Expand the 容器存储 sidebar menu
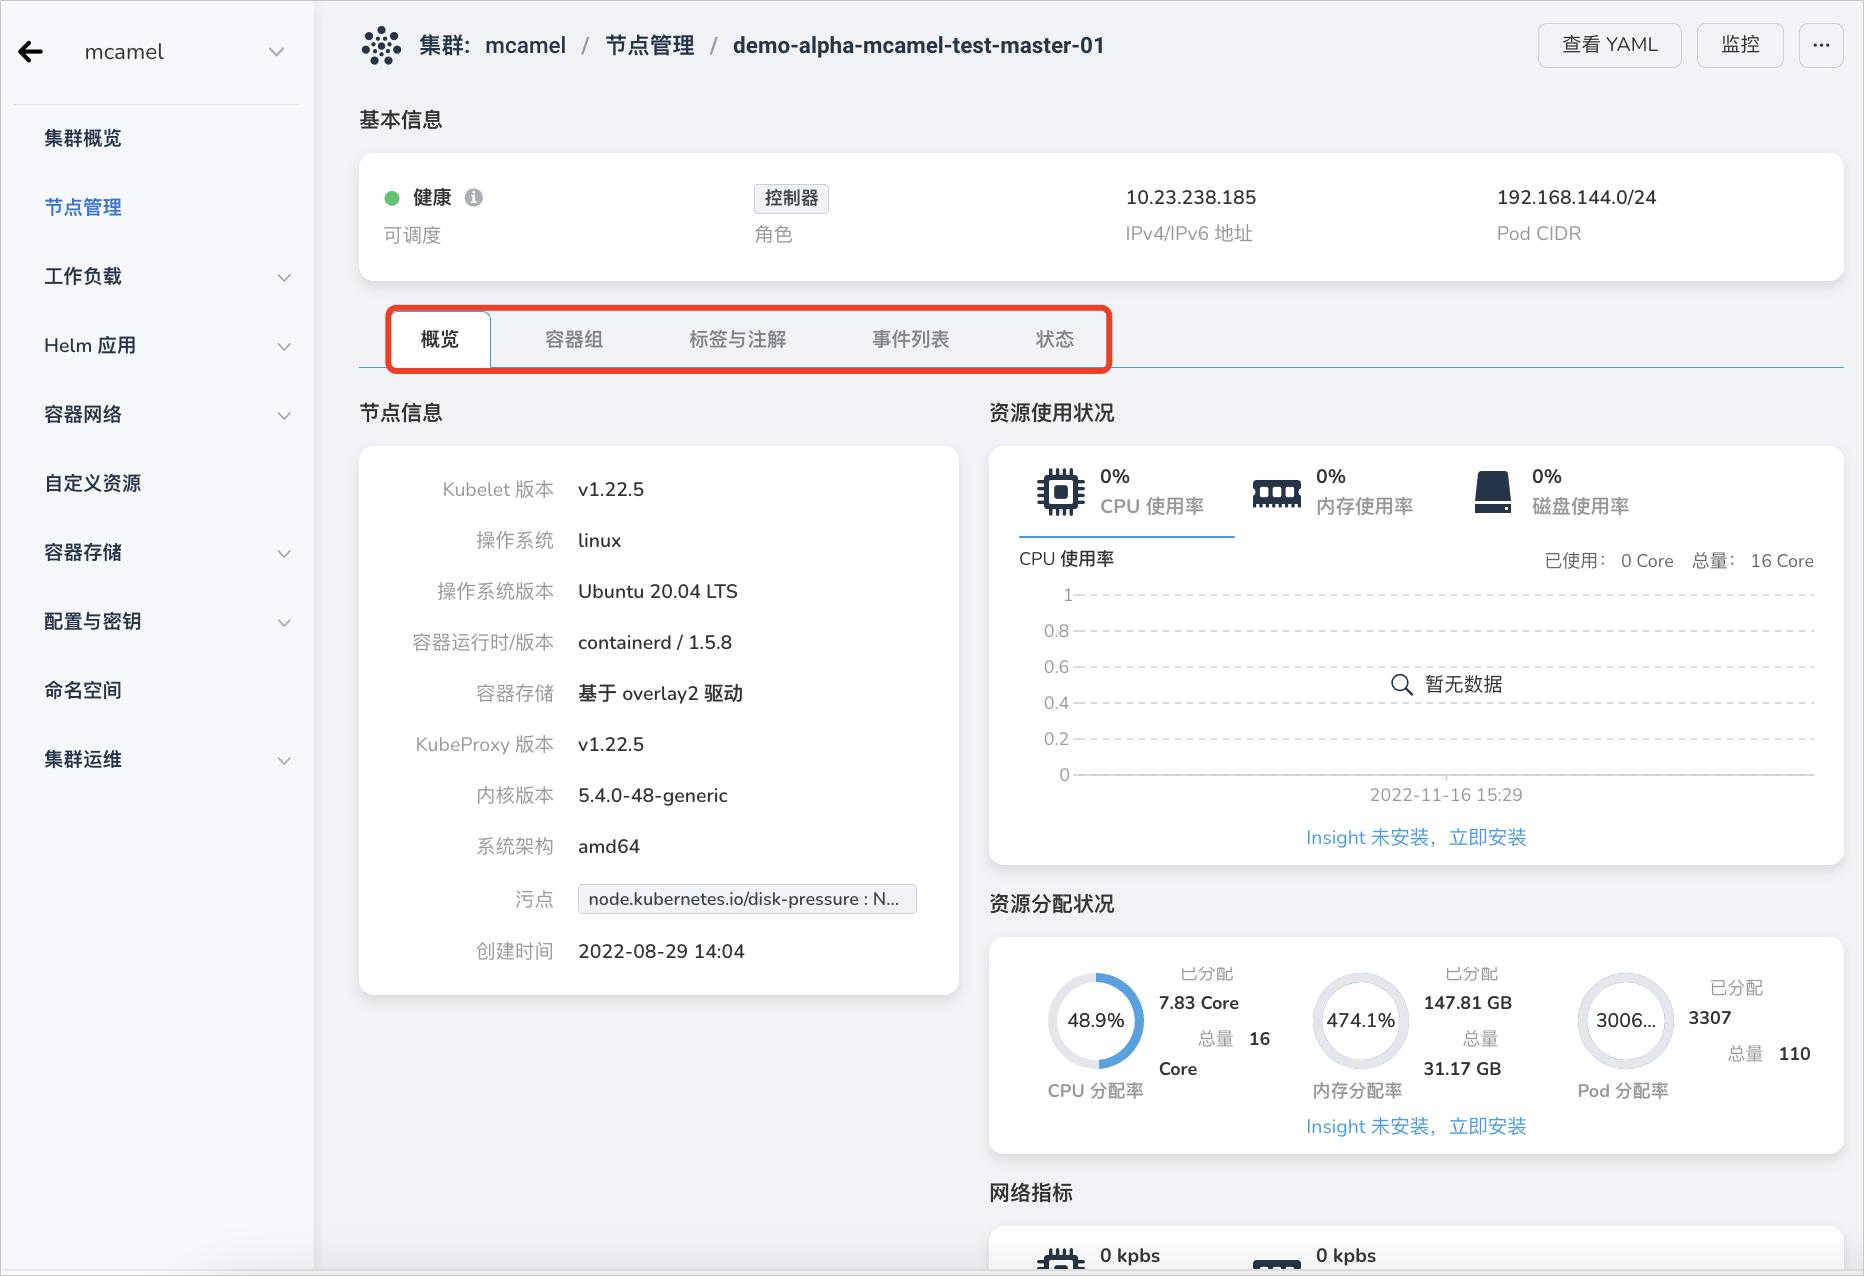The width and height of the screenshot is (1864, 1276). [x=167, y=553]
